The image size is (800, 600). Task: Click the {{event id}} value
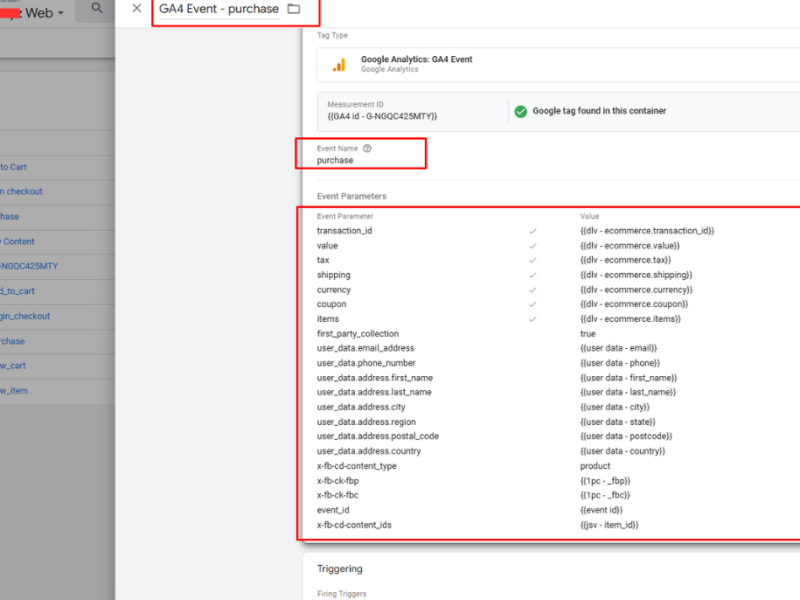pyautogui.click(x=602, y=510)
